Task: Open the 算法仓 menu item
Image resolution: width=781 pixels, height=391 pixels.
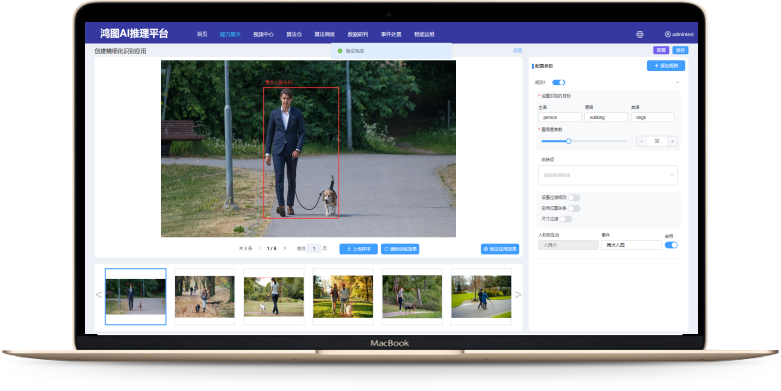Action: (294, 34)
